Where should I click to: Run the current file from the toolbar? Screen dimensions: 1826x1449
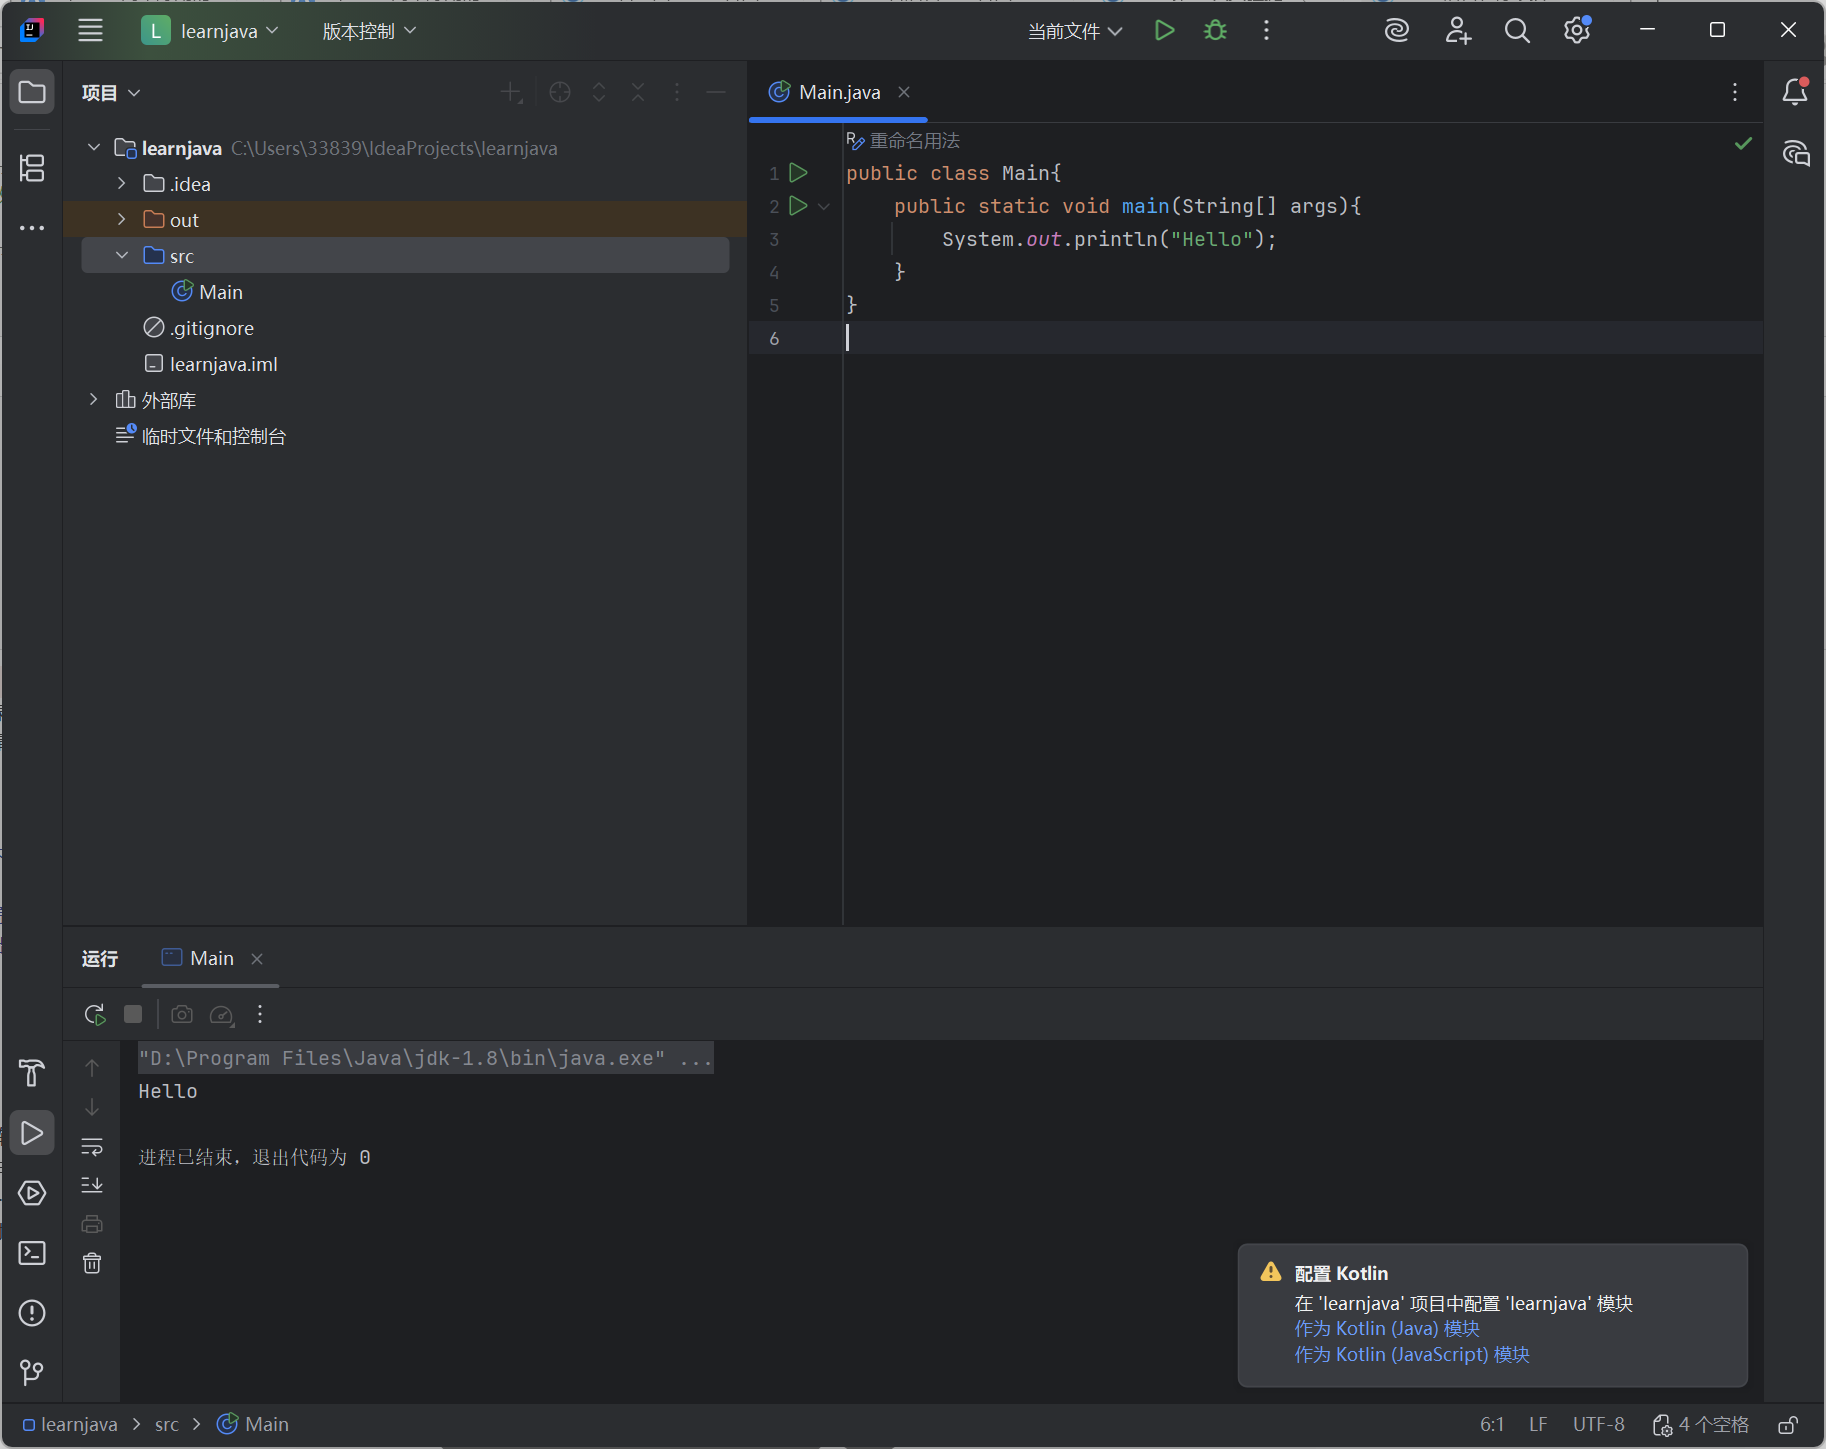[x=1164, y=31]
